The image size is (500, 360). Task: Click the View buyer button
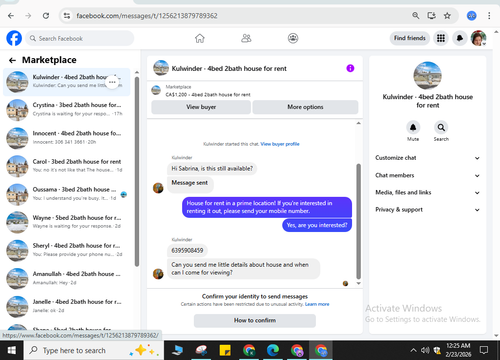click(201, 107)
